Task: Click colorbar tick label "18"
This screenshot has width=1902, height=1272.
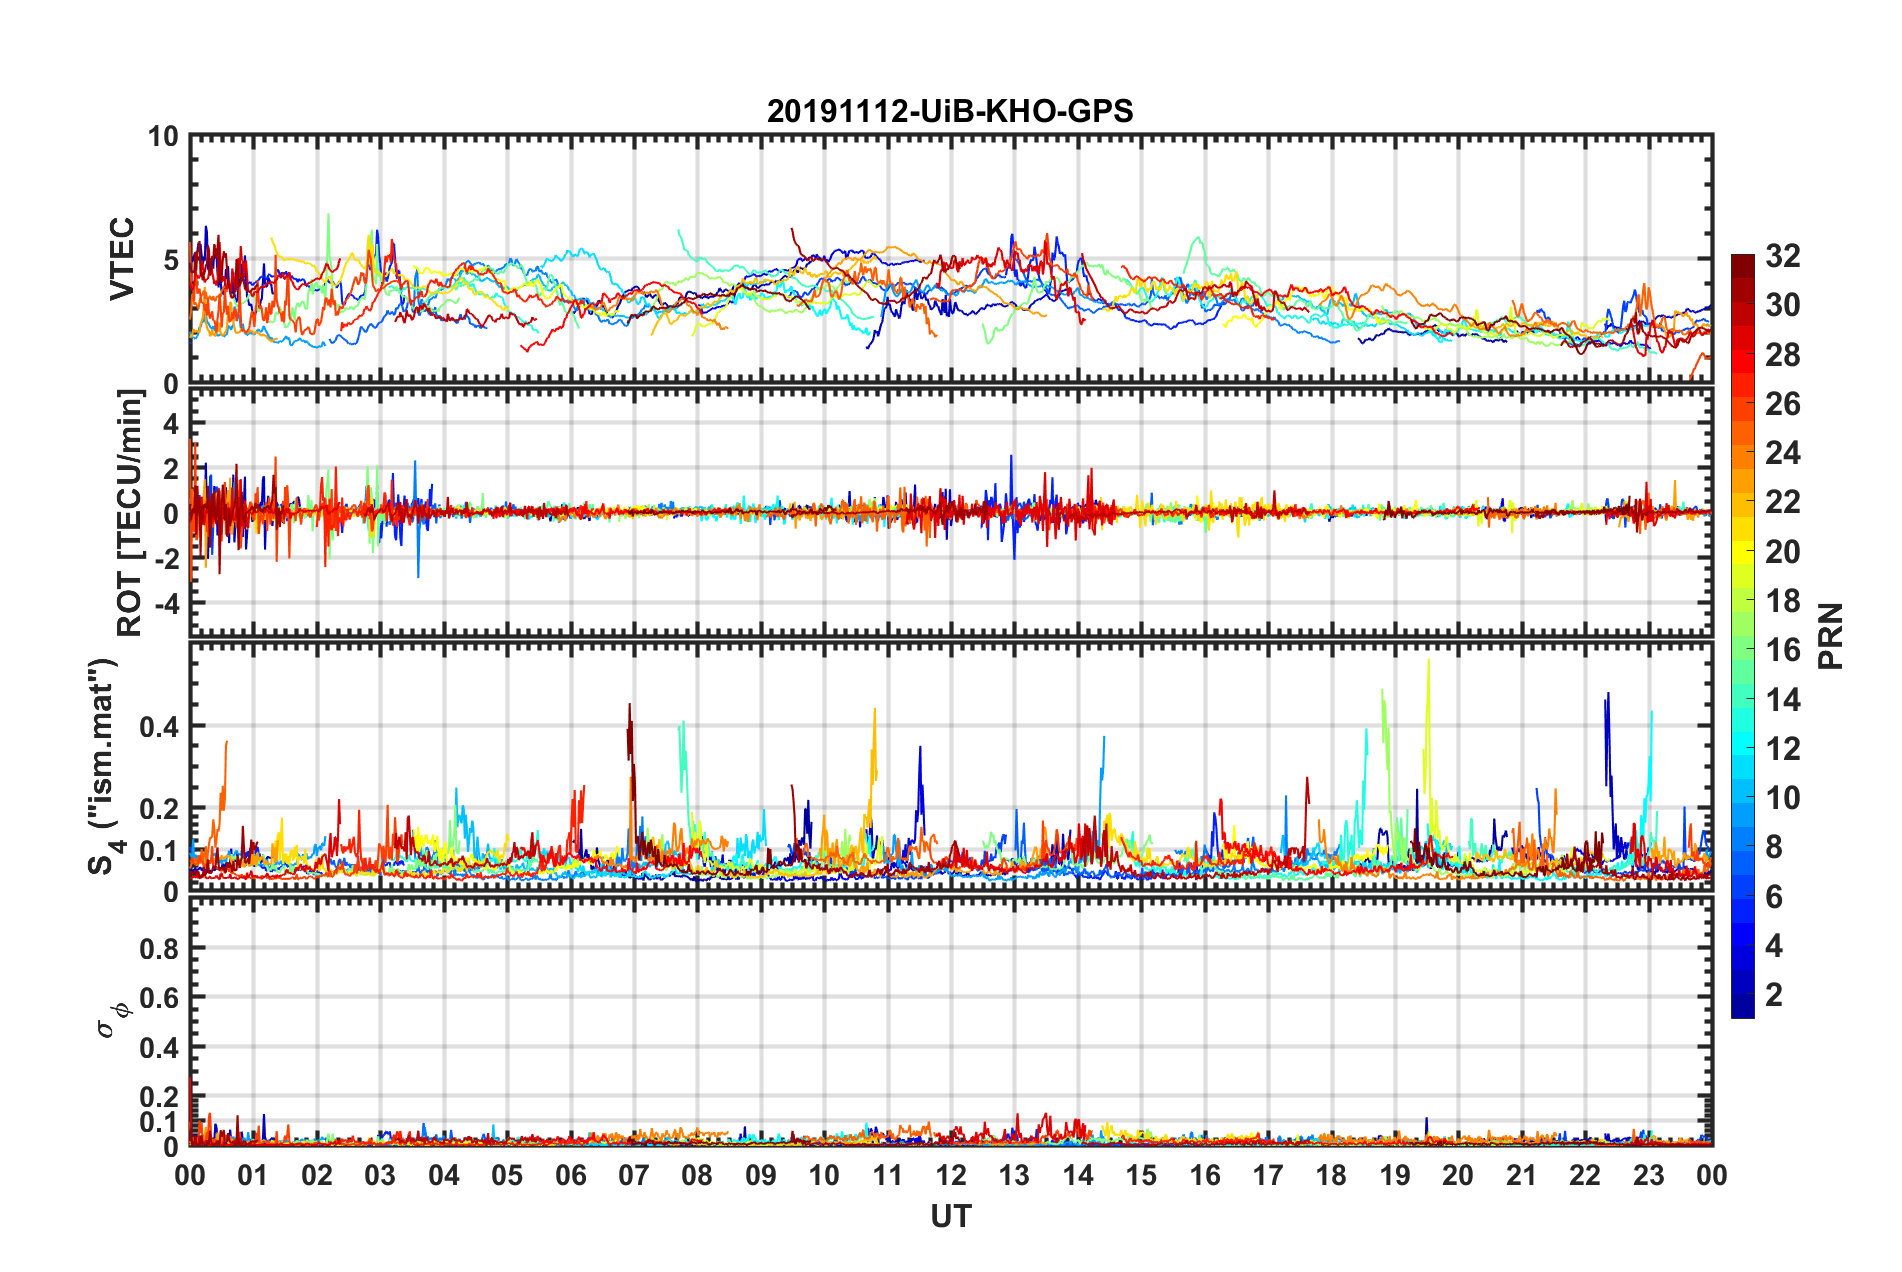Action: [x=1782, y=601]
